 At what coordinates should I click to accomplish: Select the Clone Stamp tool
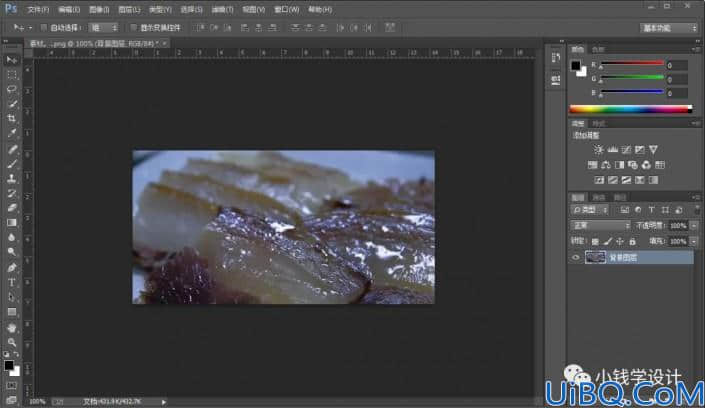click(12, 179)
